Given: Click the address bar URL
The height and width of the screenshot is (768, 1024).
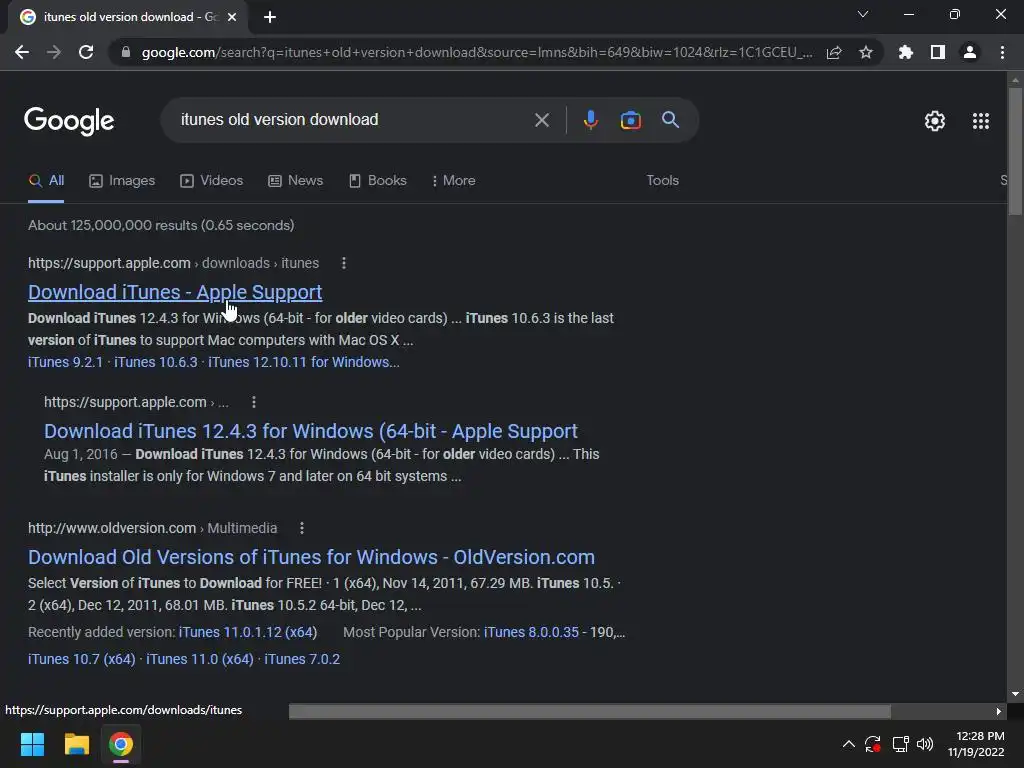Looking at the screenshot, I should [477, 52].
